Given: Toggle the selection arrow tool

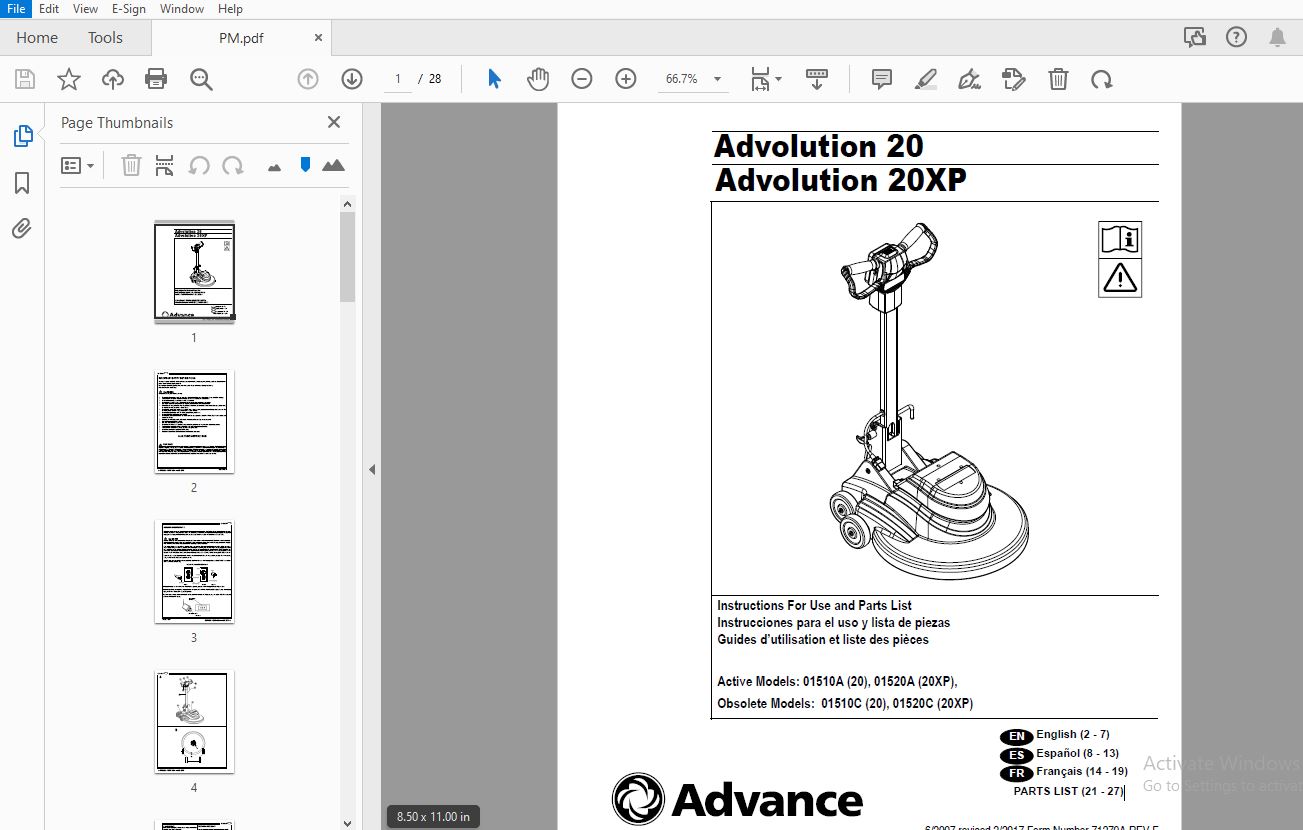Looking at the screenshot, I should 493,78.
